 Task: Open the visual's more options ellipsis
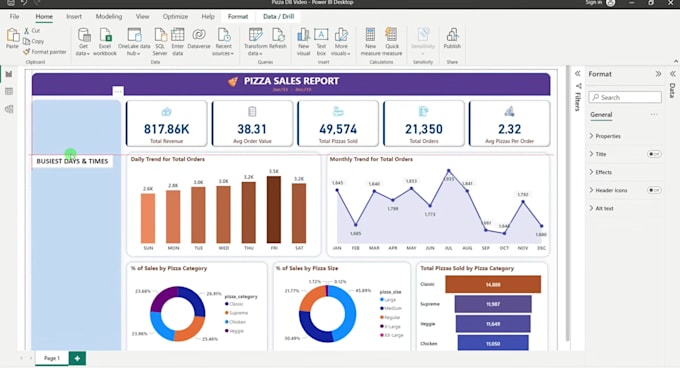pos(118,91)
